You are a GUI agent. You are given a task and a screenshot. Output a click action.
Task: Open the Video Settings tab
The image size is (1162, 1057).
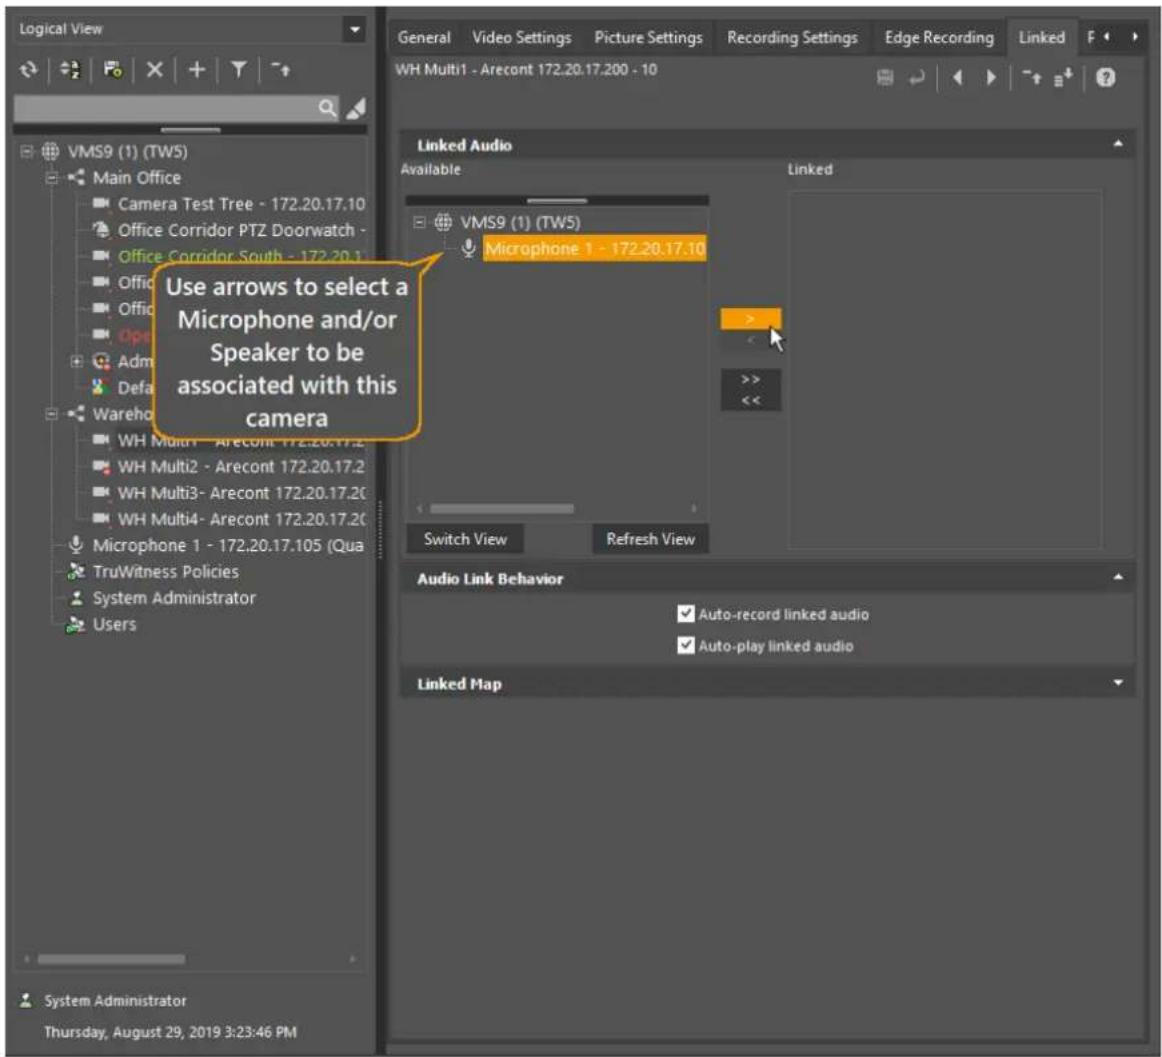point(522,38)
